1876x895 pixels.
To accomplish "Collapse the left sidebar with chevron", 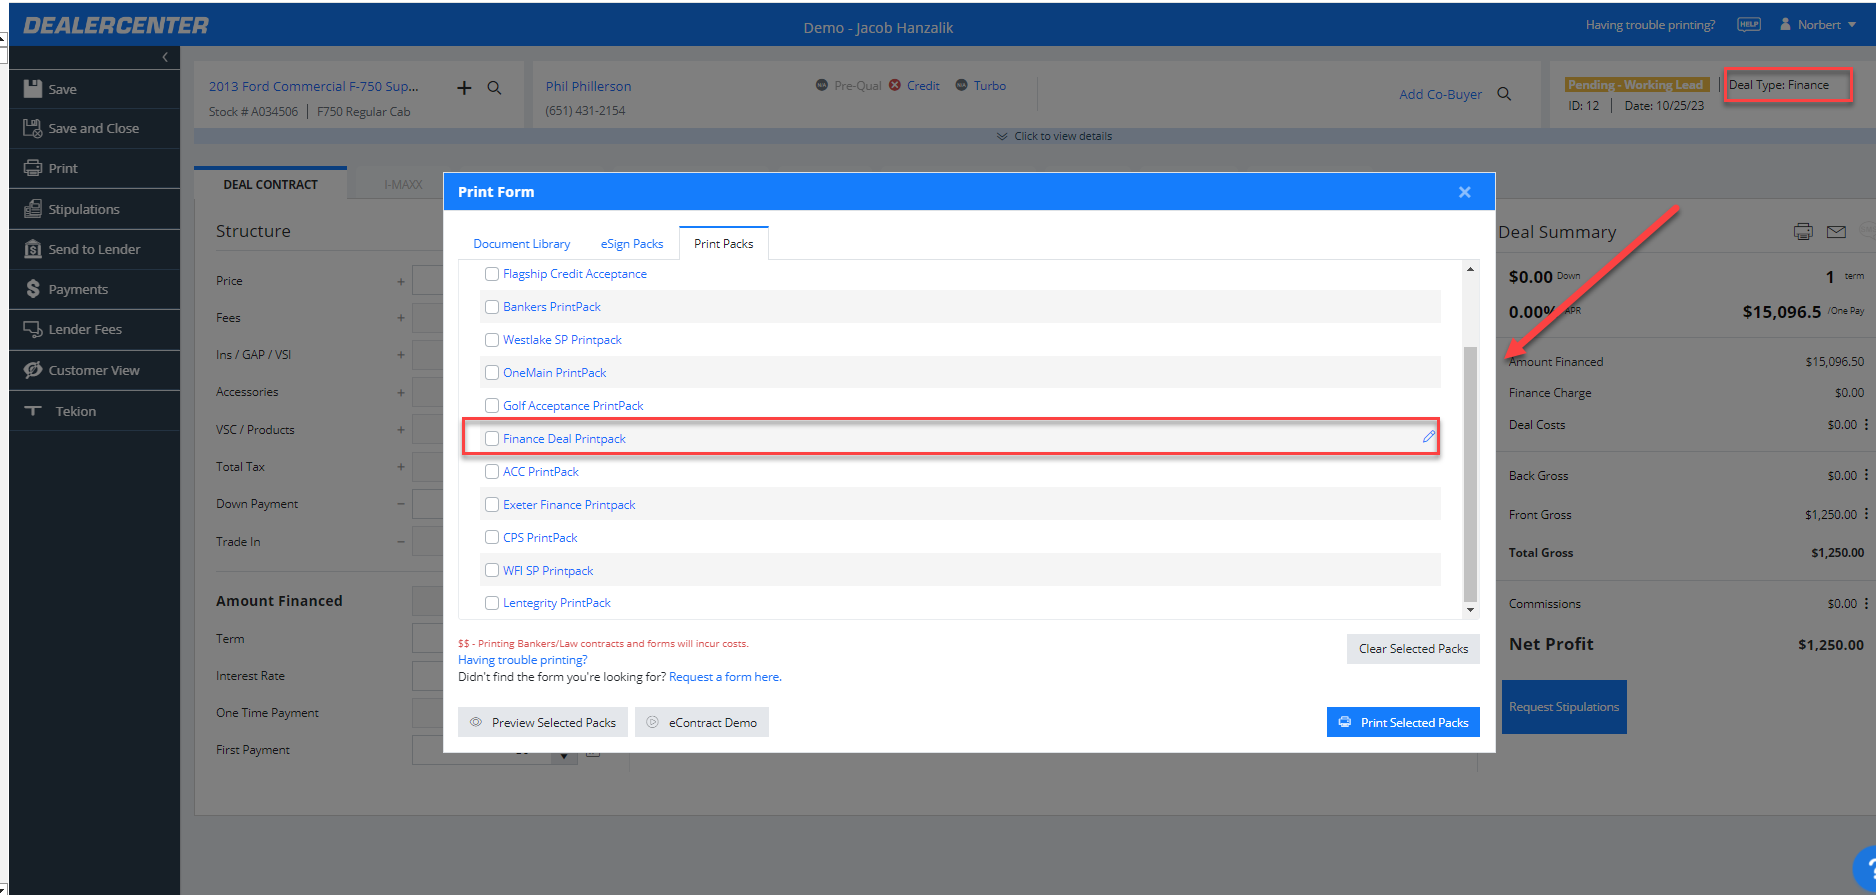I will pos(165,57).
